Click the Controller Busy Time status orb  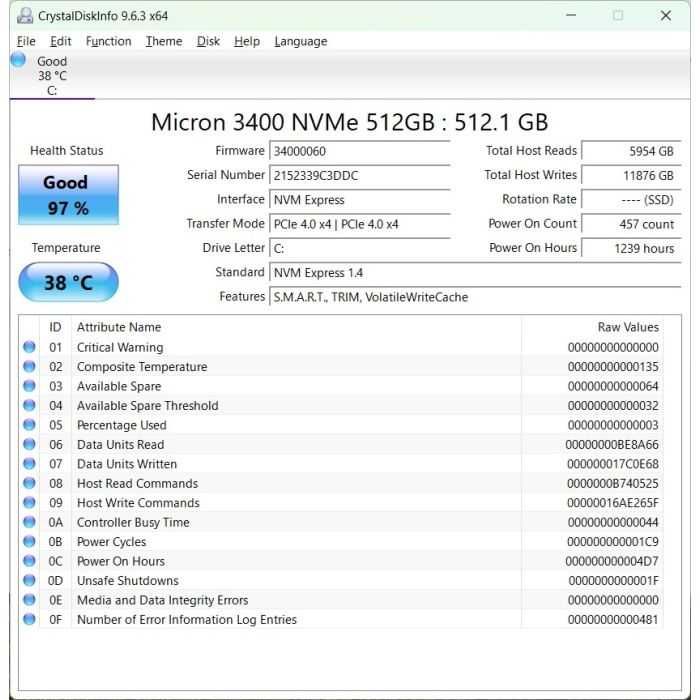point(29,522)
